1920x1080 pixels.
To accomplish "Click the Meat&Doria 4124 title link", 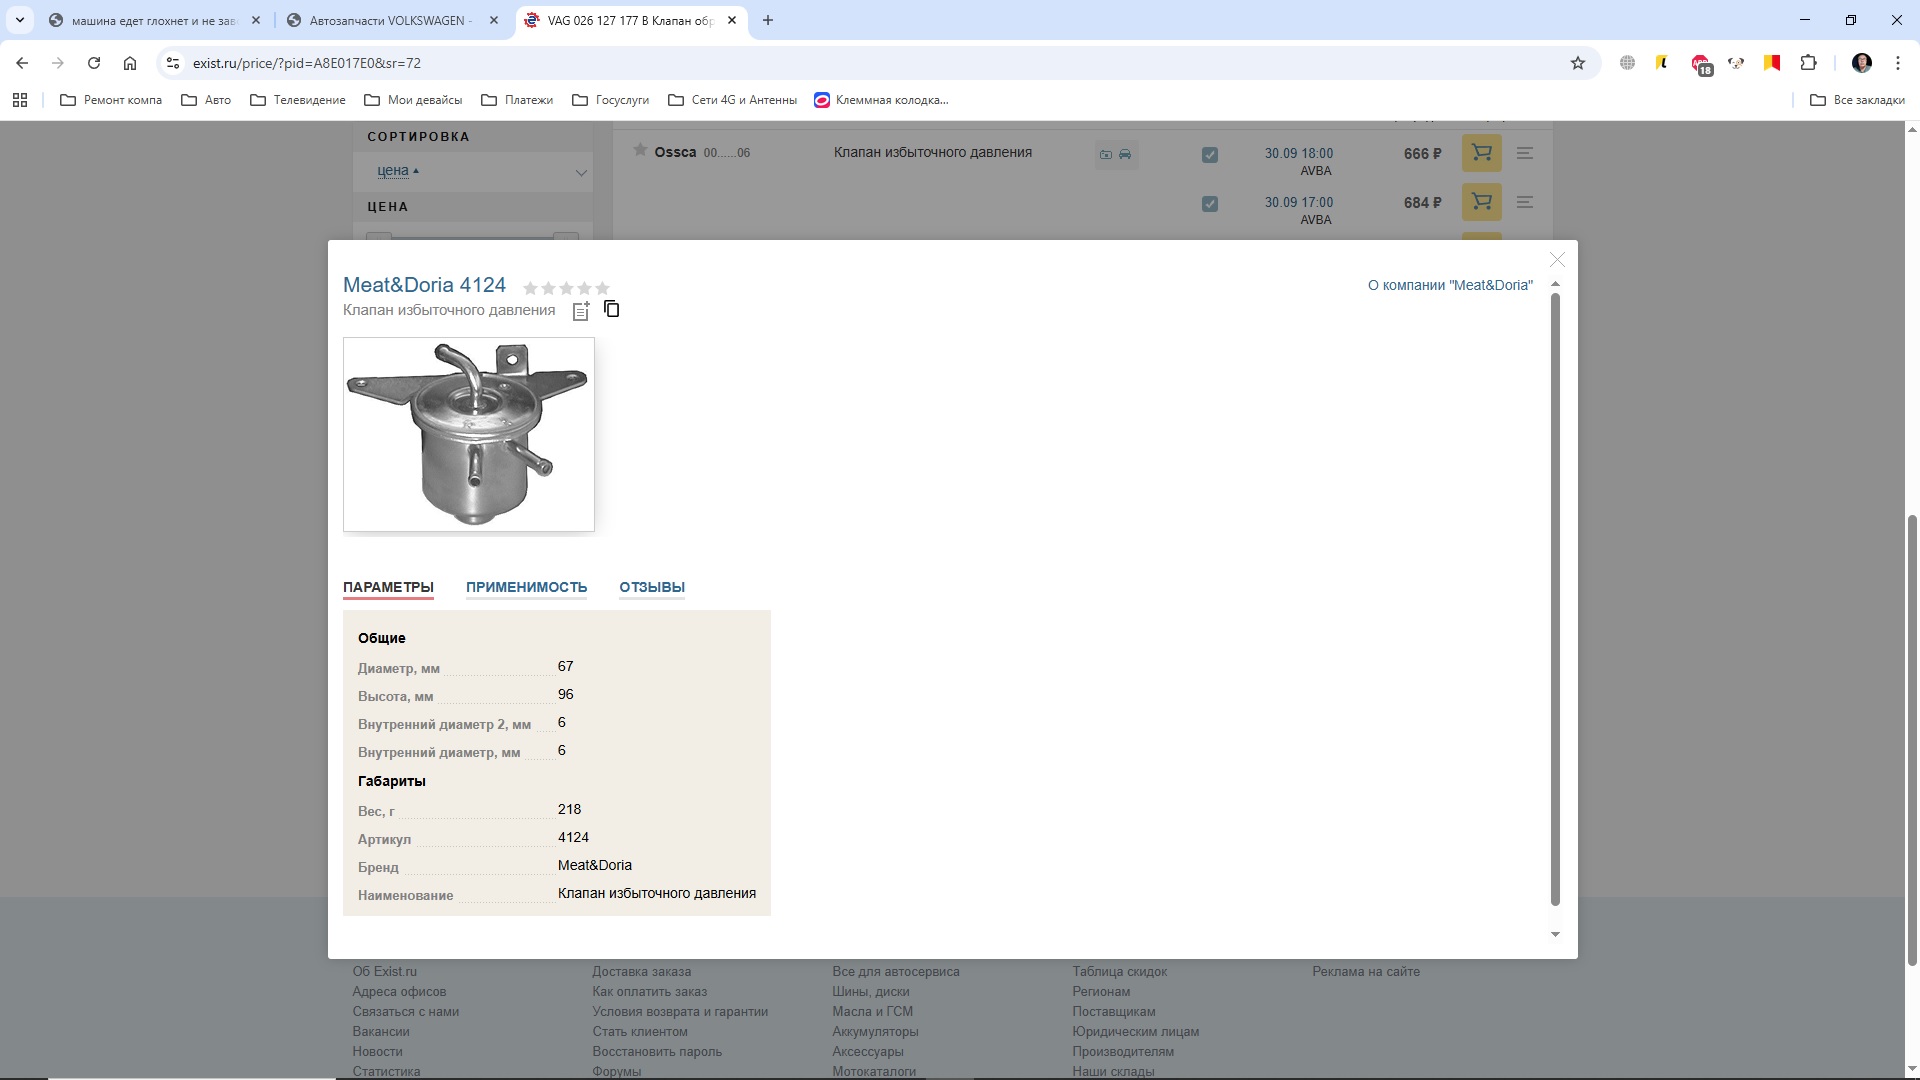I will tap(424, 285).
